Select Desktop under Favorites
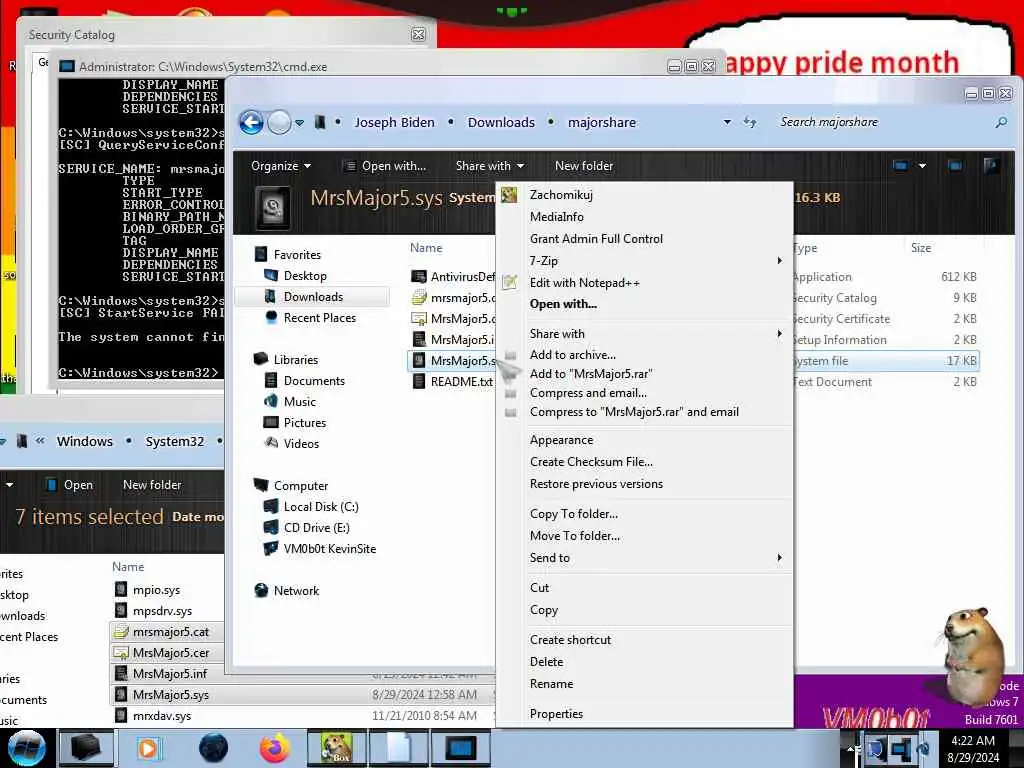1024x768 pixels. pos(304,276)
